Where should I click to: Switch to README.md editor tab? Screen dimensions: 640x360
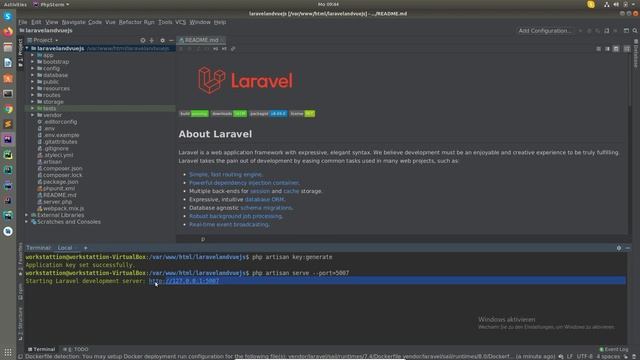click(x=202, y=40)
